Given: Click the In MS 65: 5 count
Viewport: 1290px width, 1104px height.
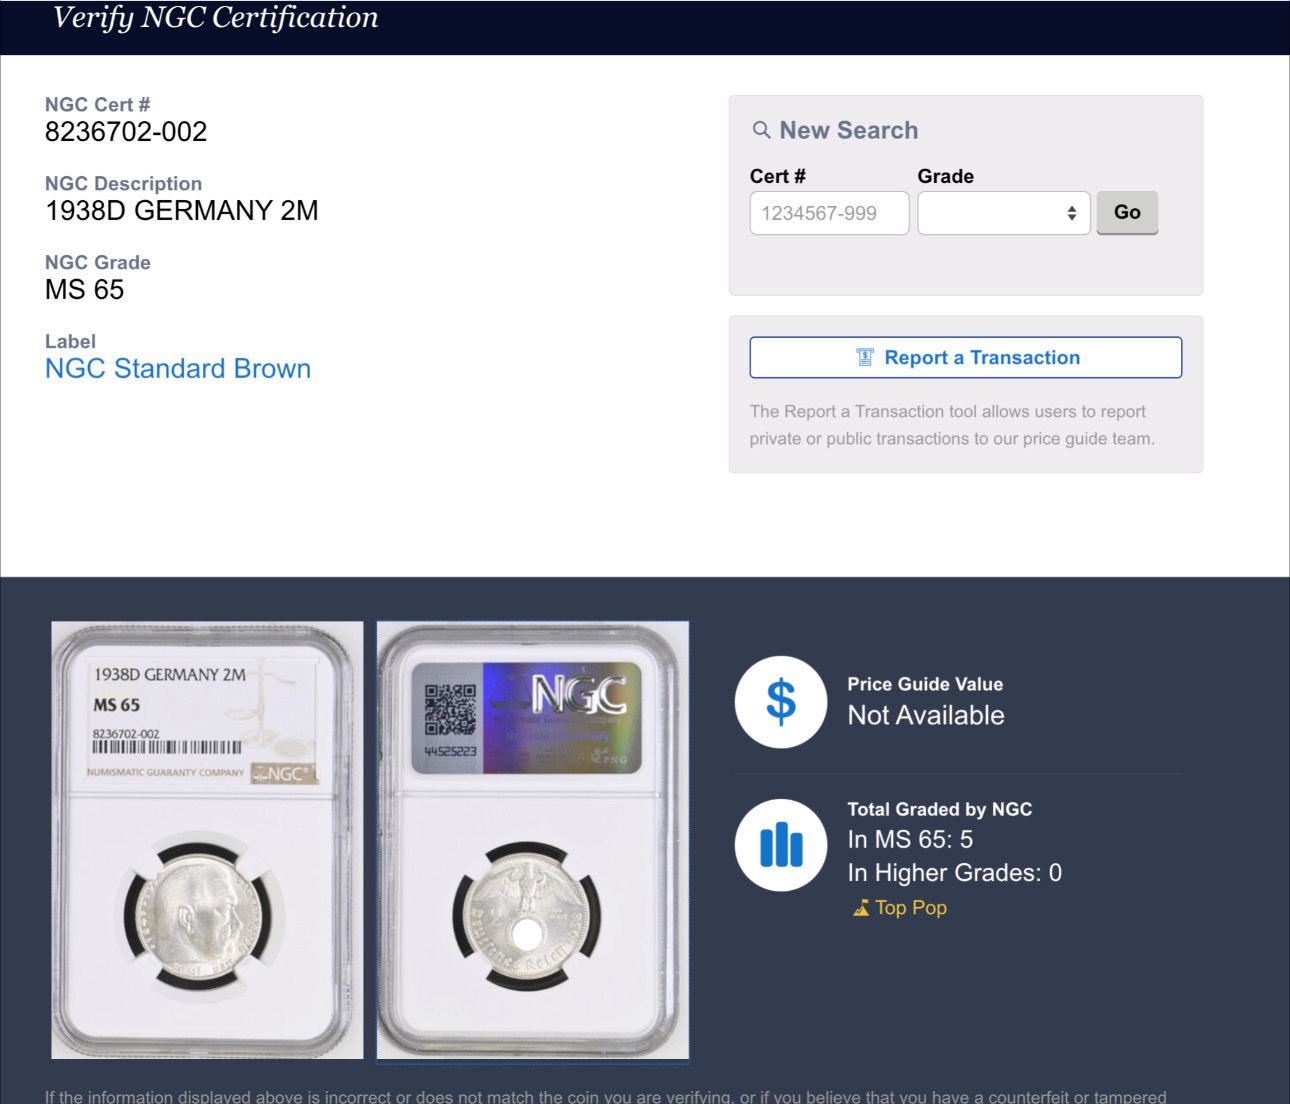Looking at the screenshot, I should 910,840.
